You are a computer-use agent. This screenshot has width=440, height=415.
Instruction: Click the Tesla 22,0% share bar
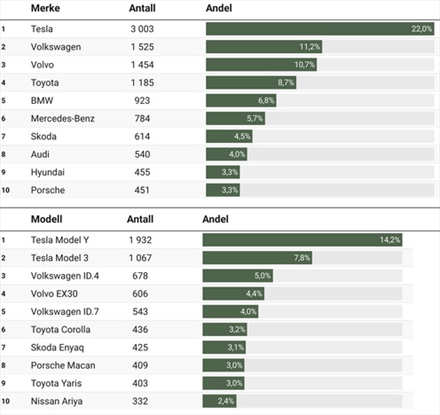[320, 29]
